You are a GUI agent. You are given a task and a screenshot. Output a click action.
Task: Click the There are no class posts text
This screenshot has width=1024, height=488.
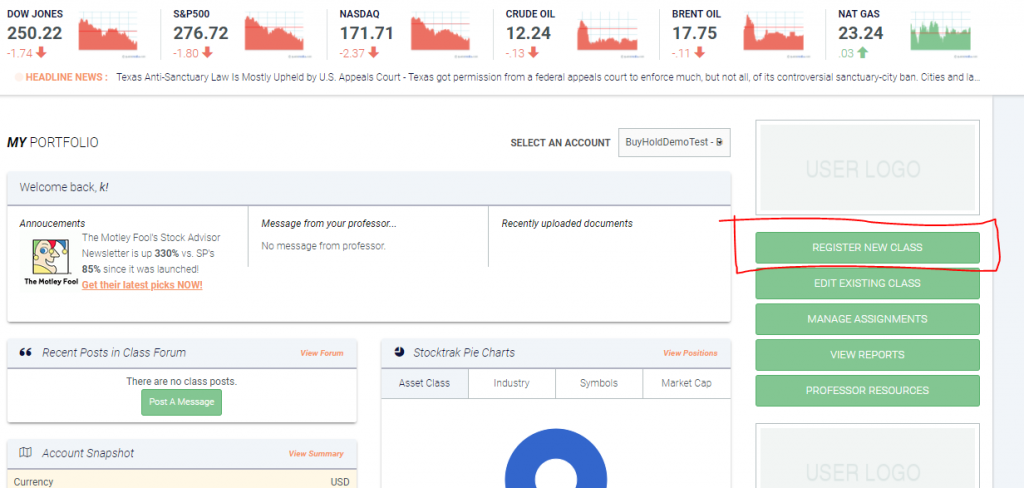pyautogui.click(x=182, y=381)
